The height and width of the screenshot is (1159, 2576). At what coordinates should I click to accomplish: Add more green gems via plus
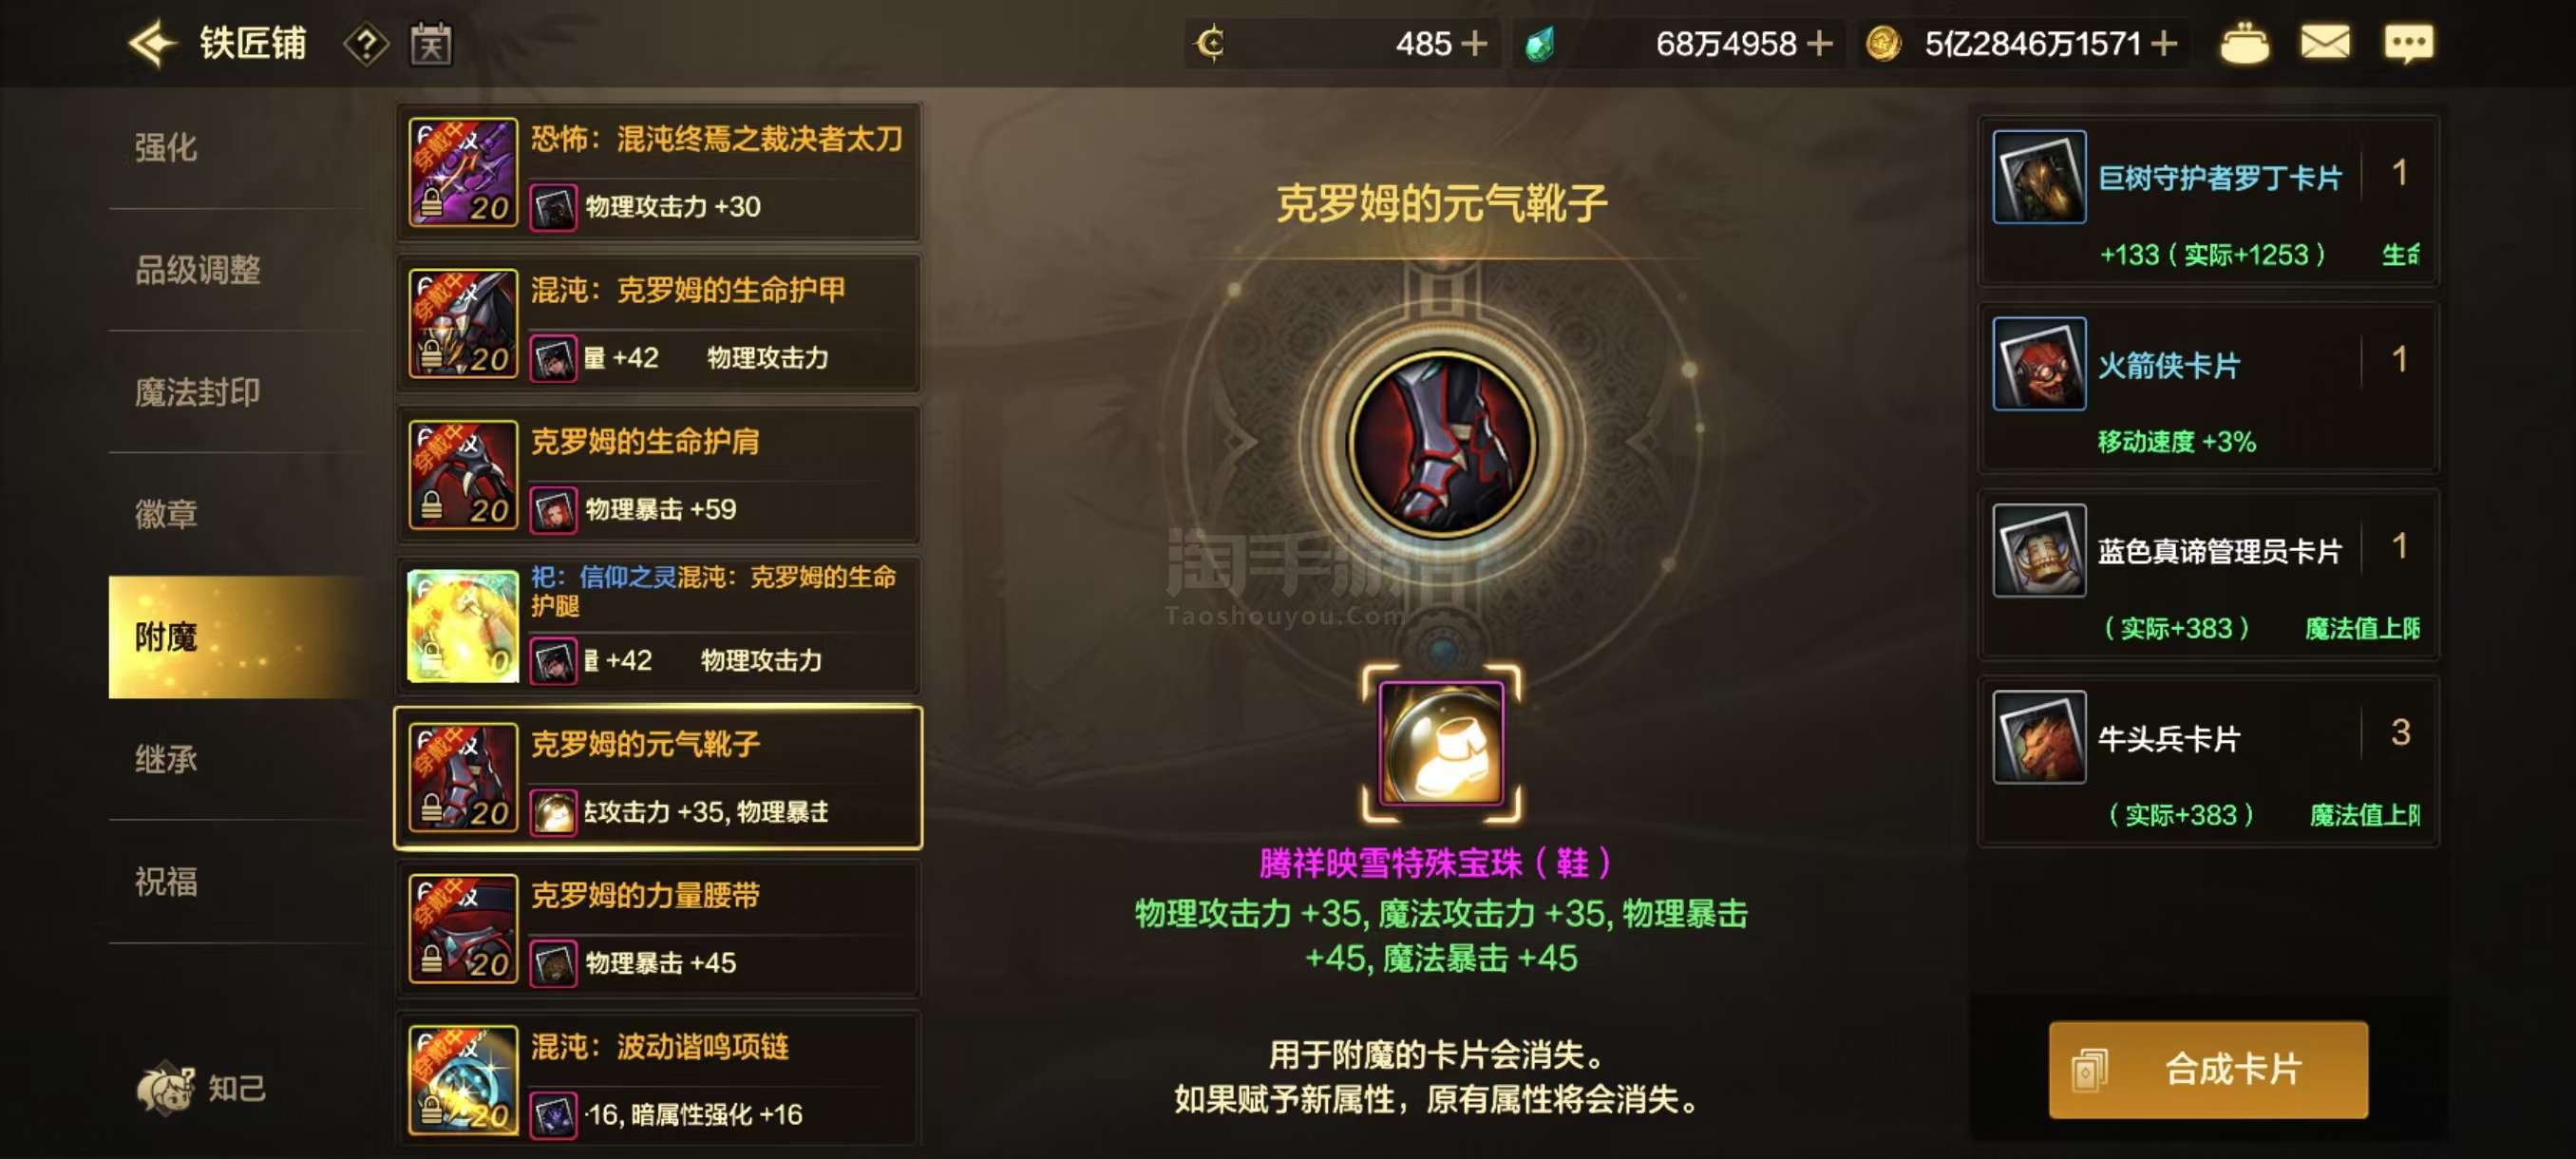coord(1820,44)
